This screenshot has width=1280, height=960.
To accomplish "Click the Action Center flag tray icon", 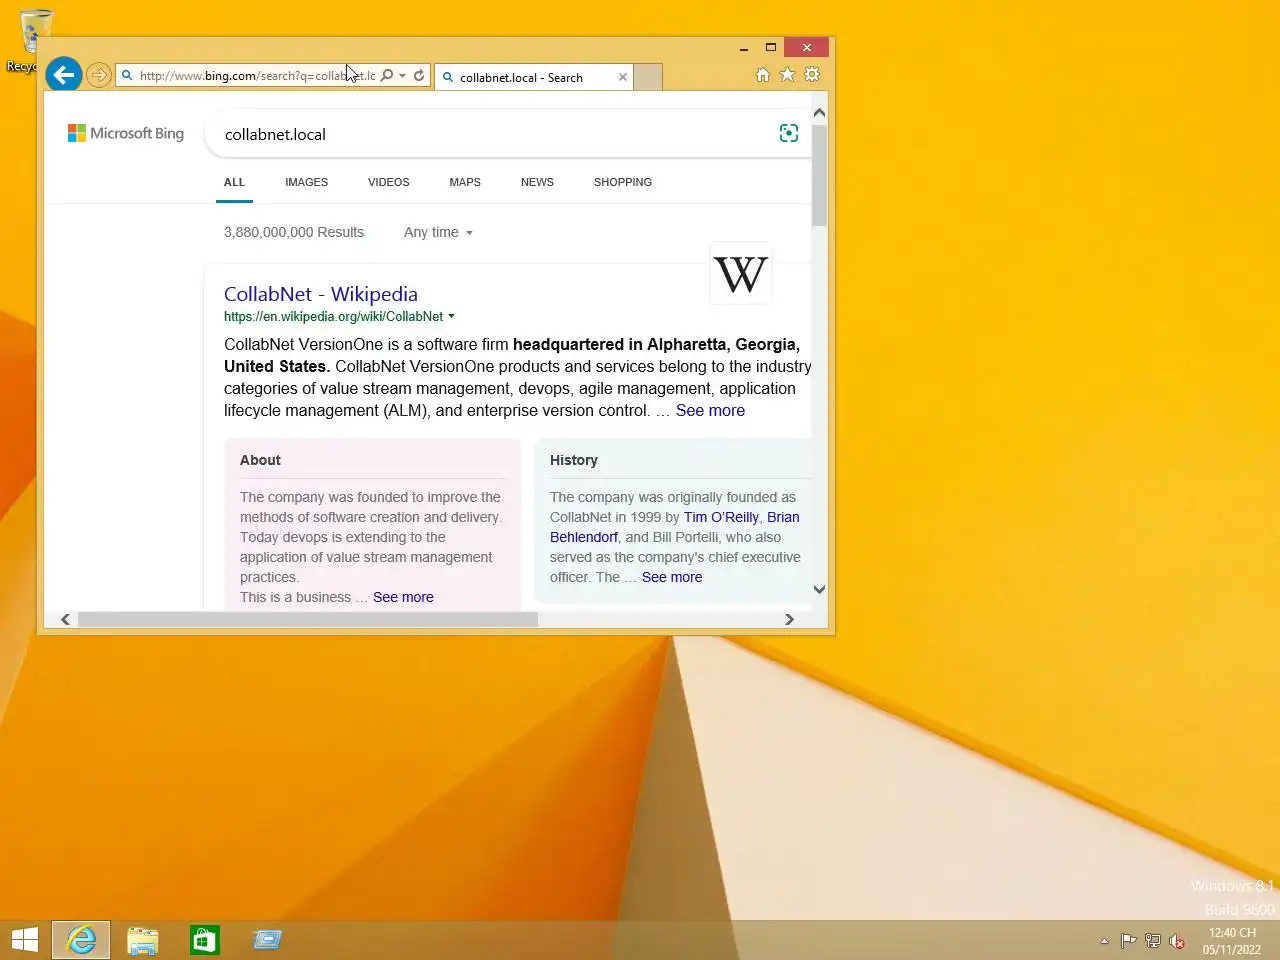I will 1128,941.
